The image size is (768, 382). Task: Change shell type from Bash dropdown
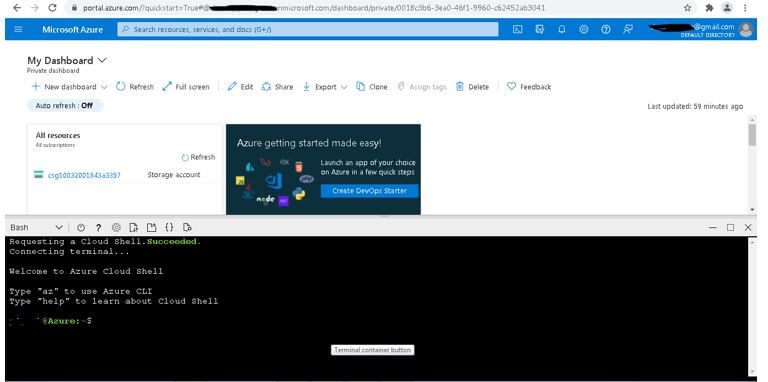coord(36,227)
